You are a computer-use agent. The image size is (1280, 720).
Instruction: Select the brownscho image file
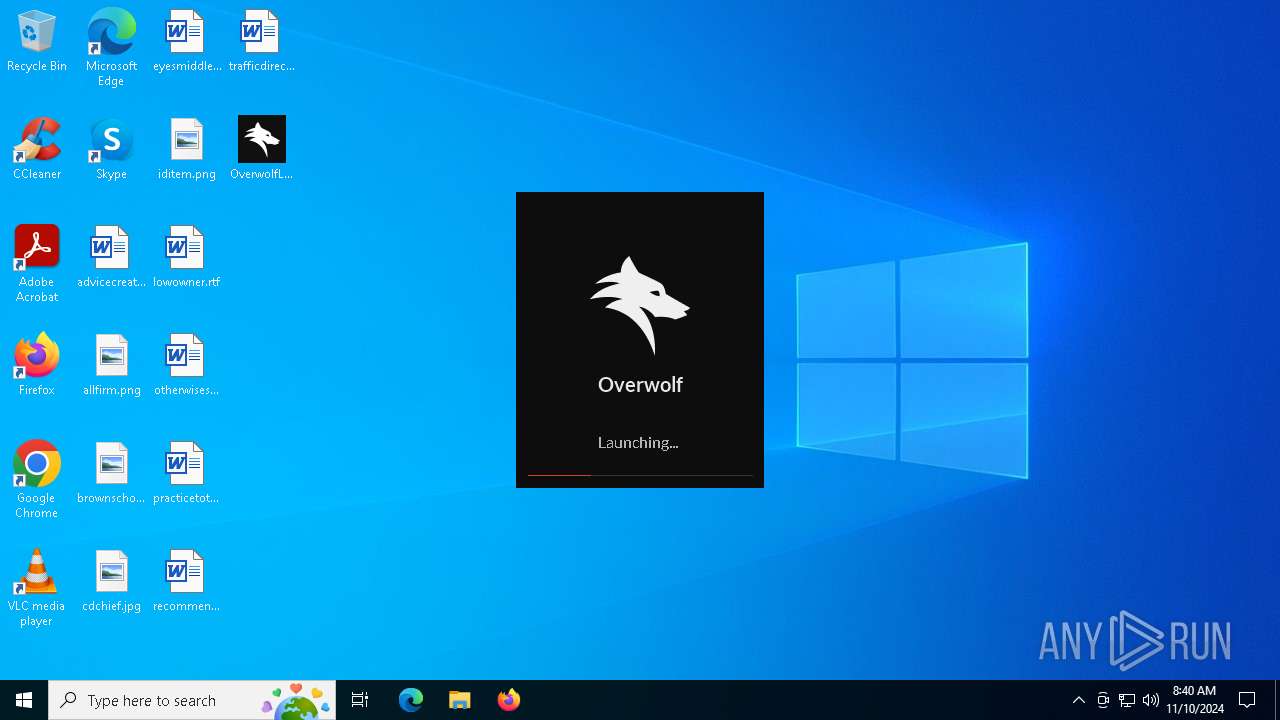(111, 473)
